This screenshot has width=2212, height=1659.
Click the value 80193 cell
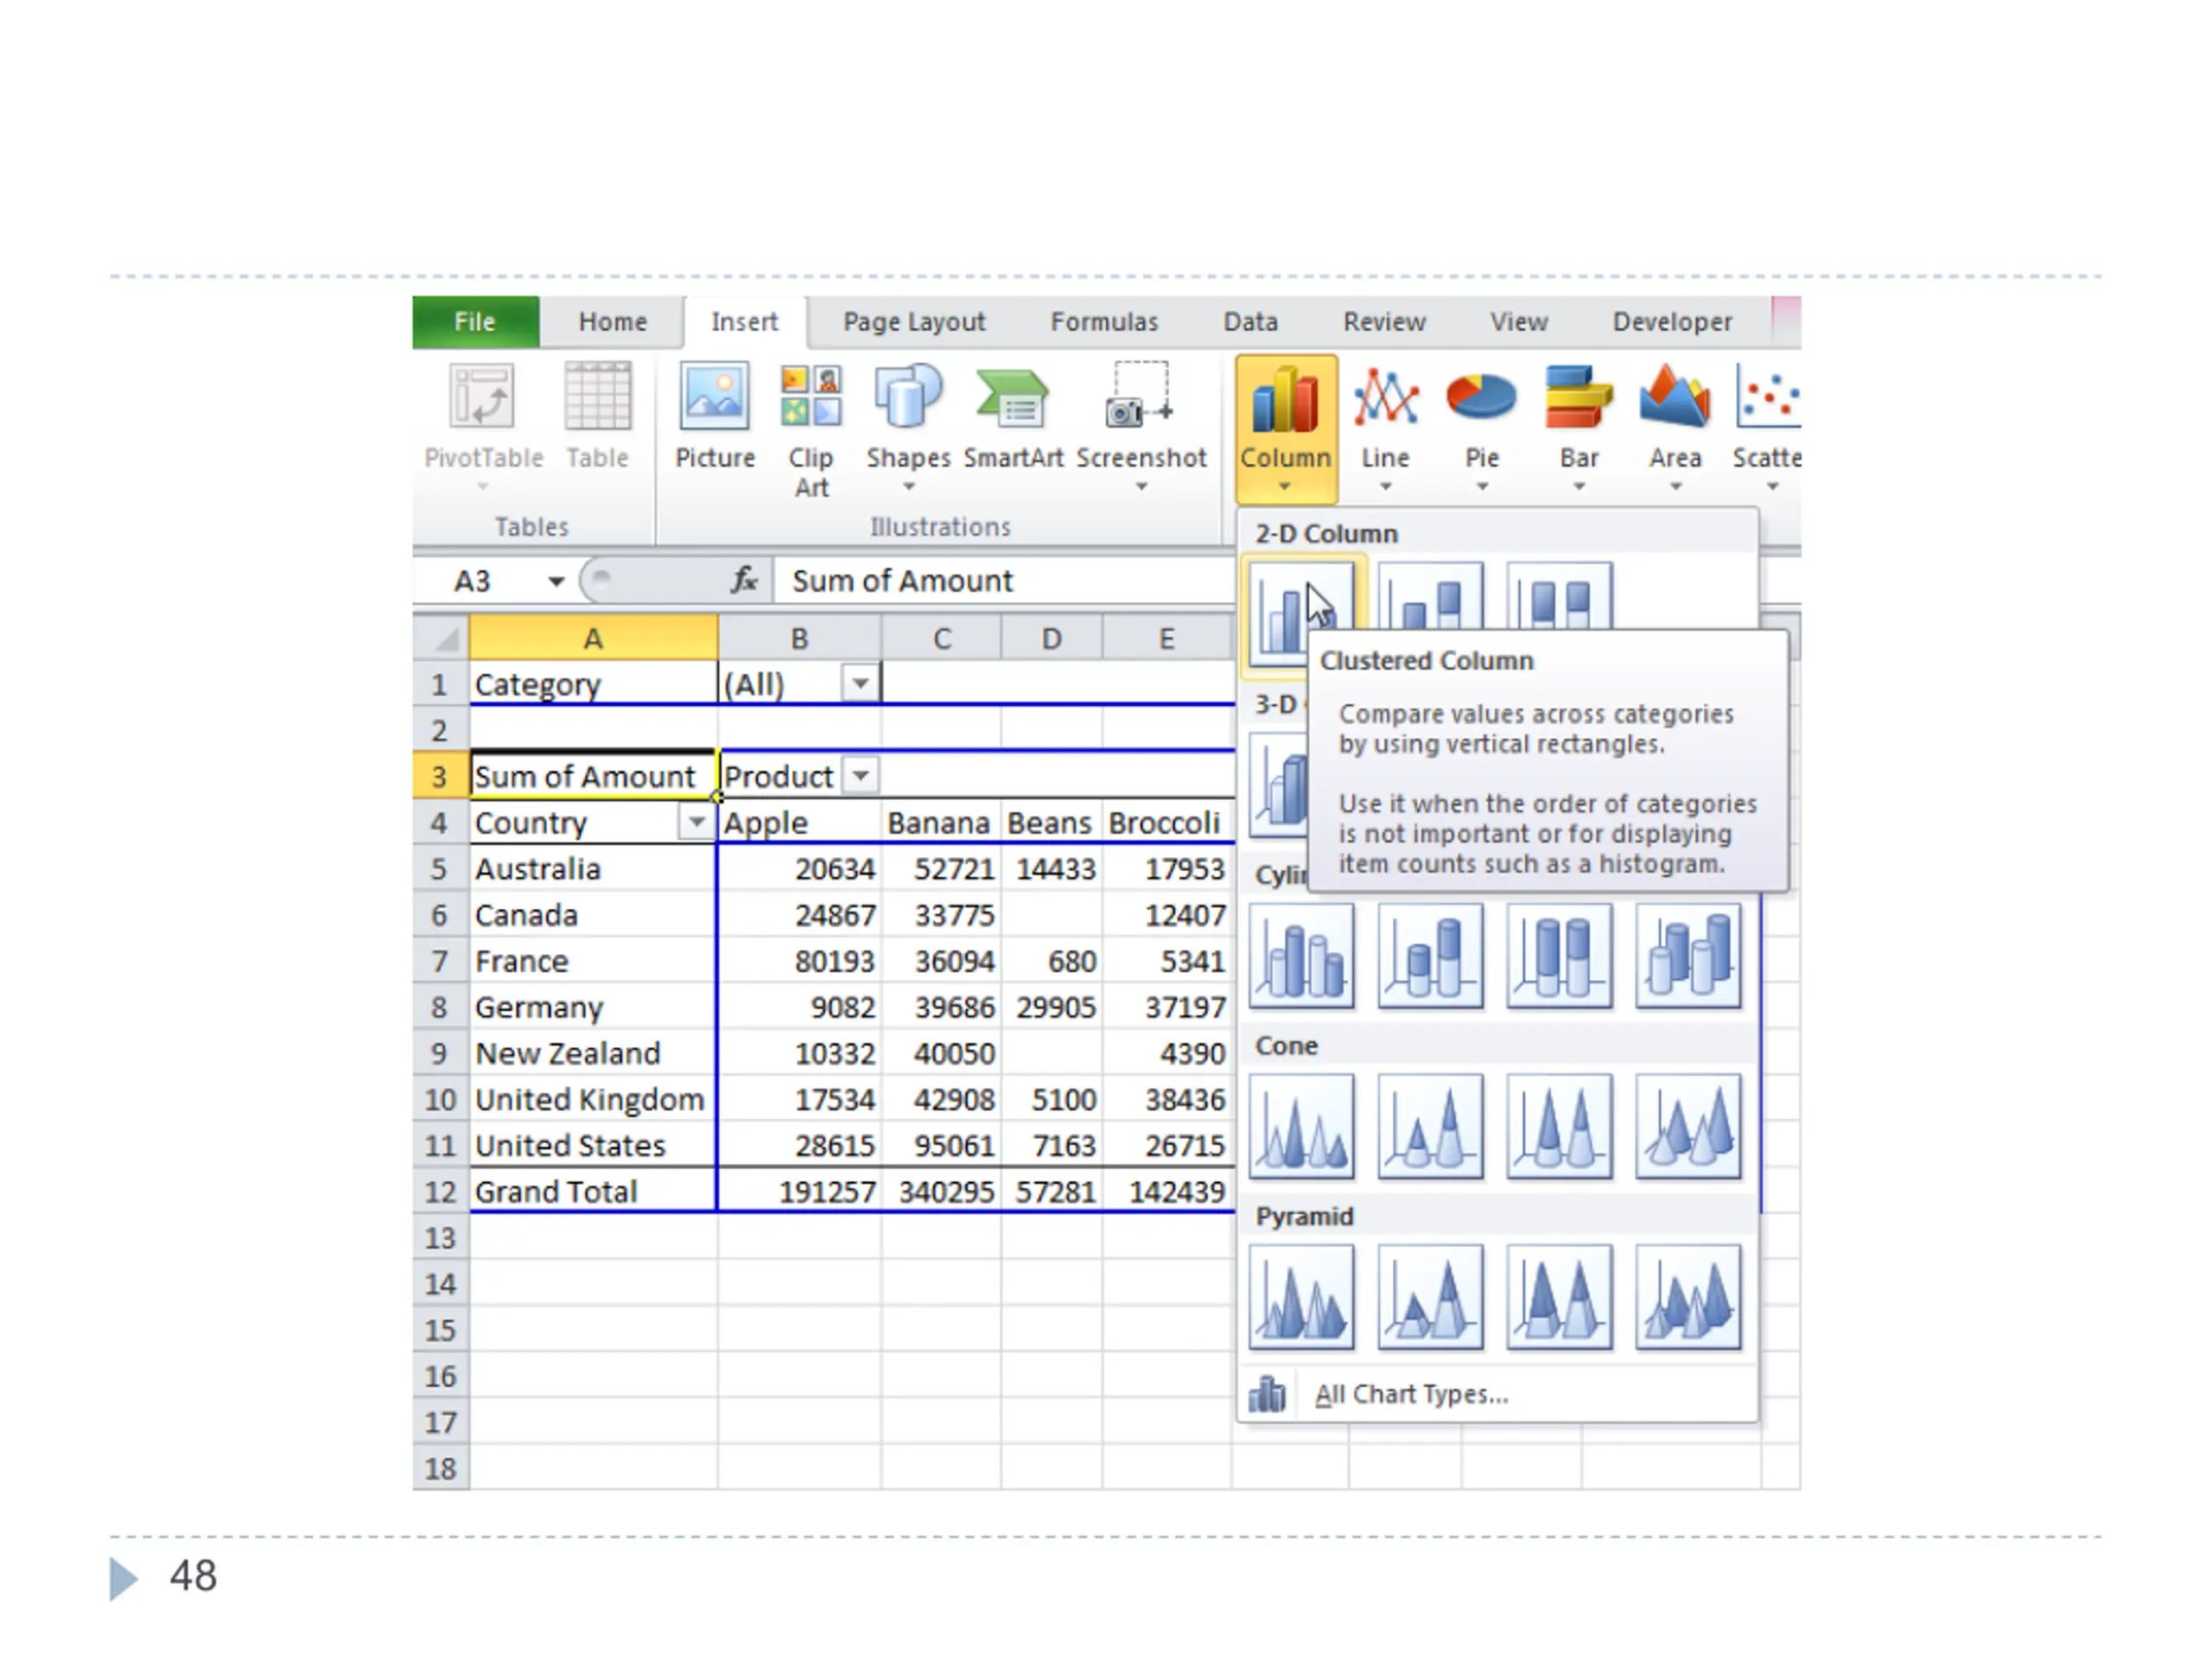(x=799, y=960)
